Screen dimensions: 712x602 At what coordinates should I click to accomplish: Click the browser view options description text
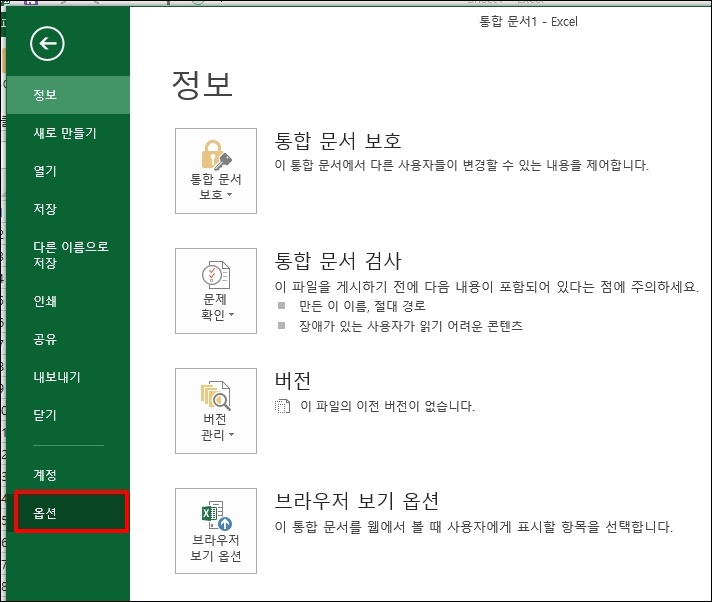[474, 527]
